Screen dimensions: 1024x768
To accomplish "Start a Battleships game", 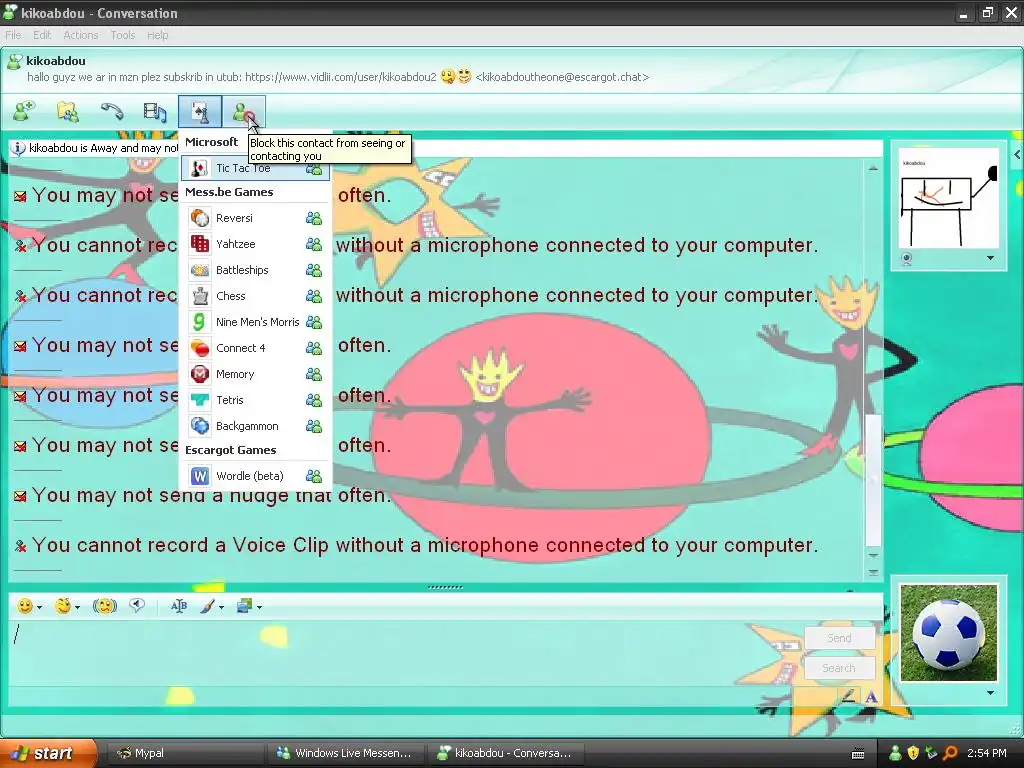I will (x=255, y=270).
